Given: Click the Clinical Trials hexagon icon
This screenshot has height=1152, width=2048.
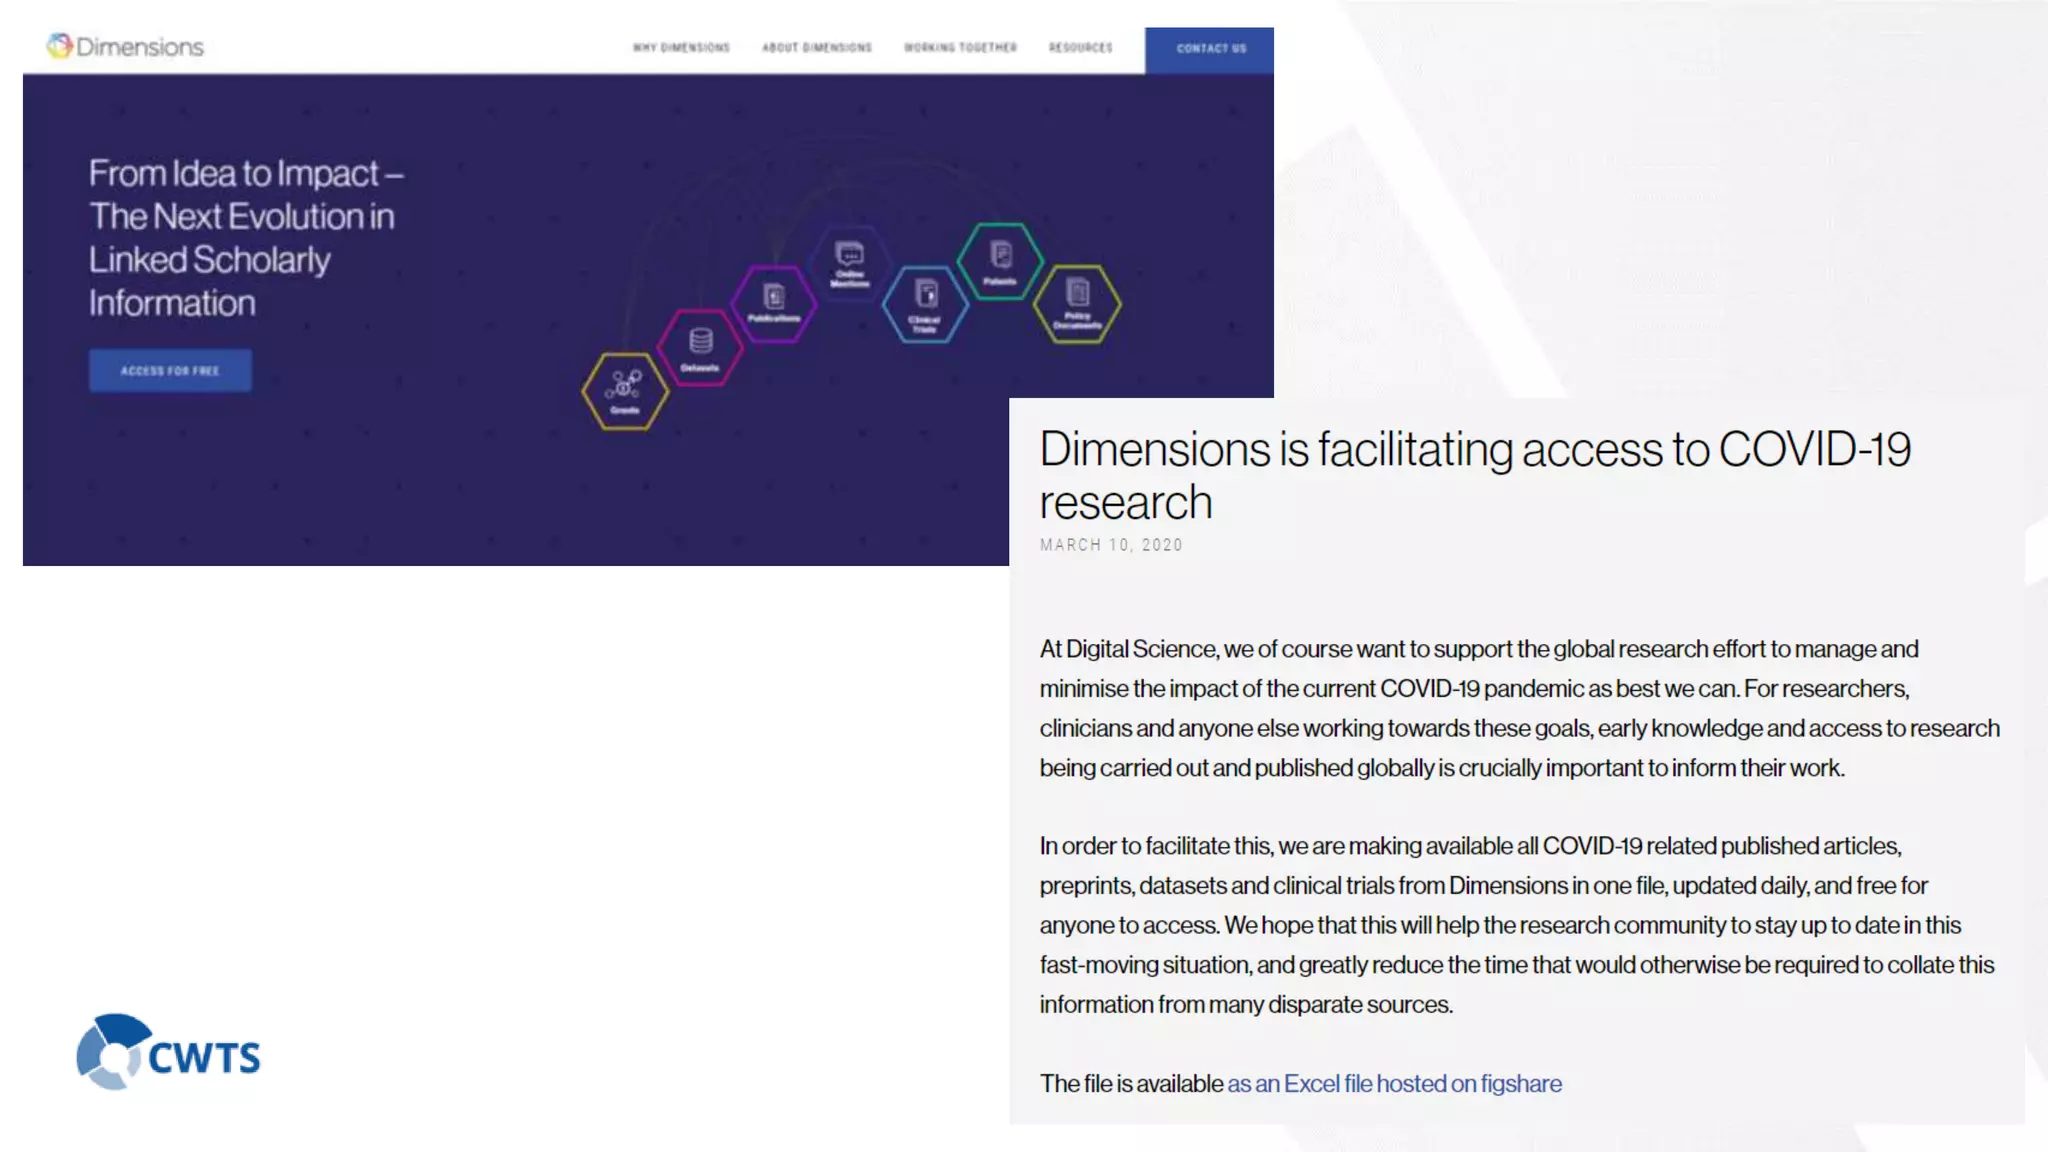Looking at the screenshot, I should pos(925,303).
